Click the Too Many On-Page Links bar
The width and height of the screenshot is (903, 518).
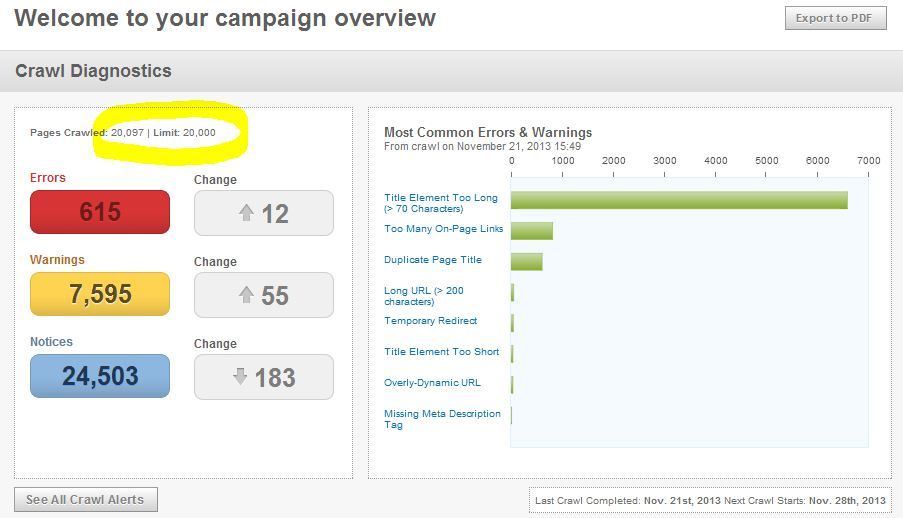531,231
